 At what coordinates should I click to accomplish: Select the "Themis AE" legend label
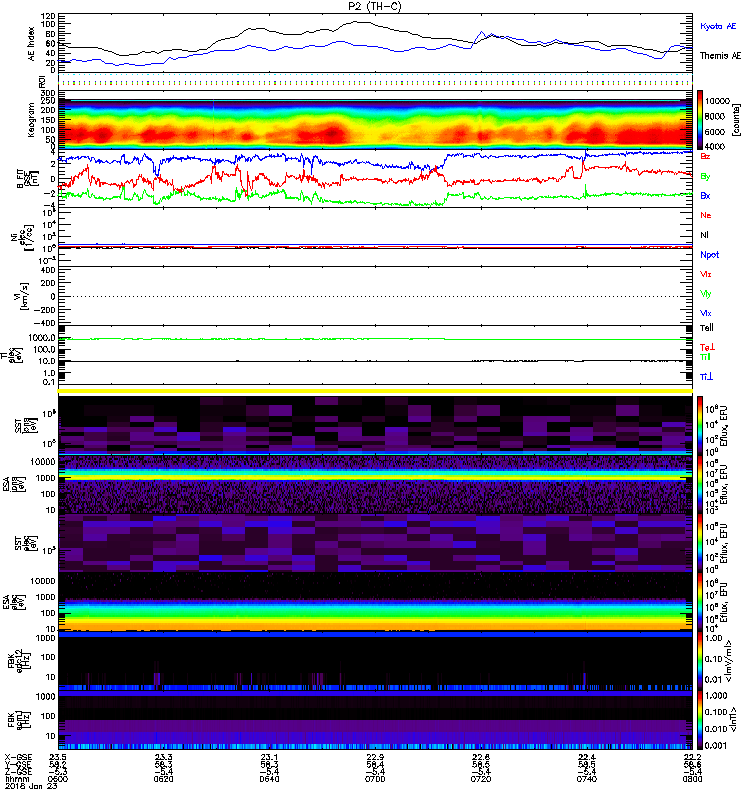[720, 56]
